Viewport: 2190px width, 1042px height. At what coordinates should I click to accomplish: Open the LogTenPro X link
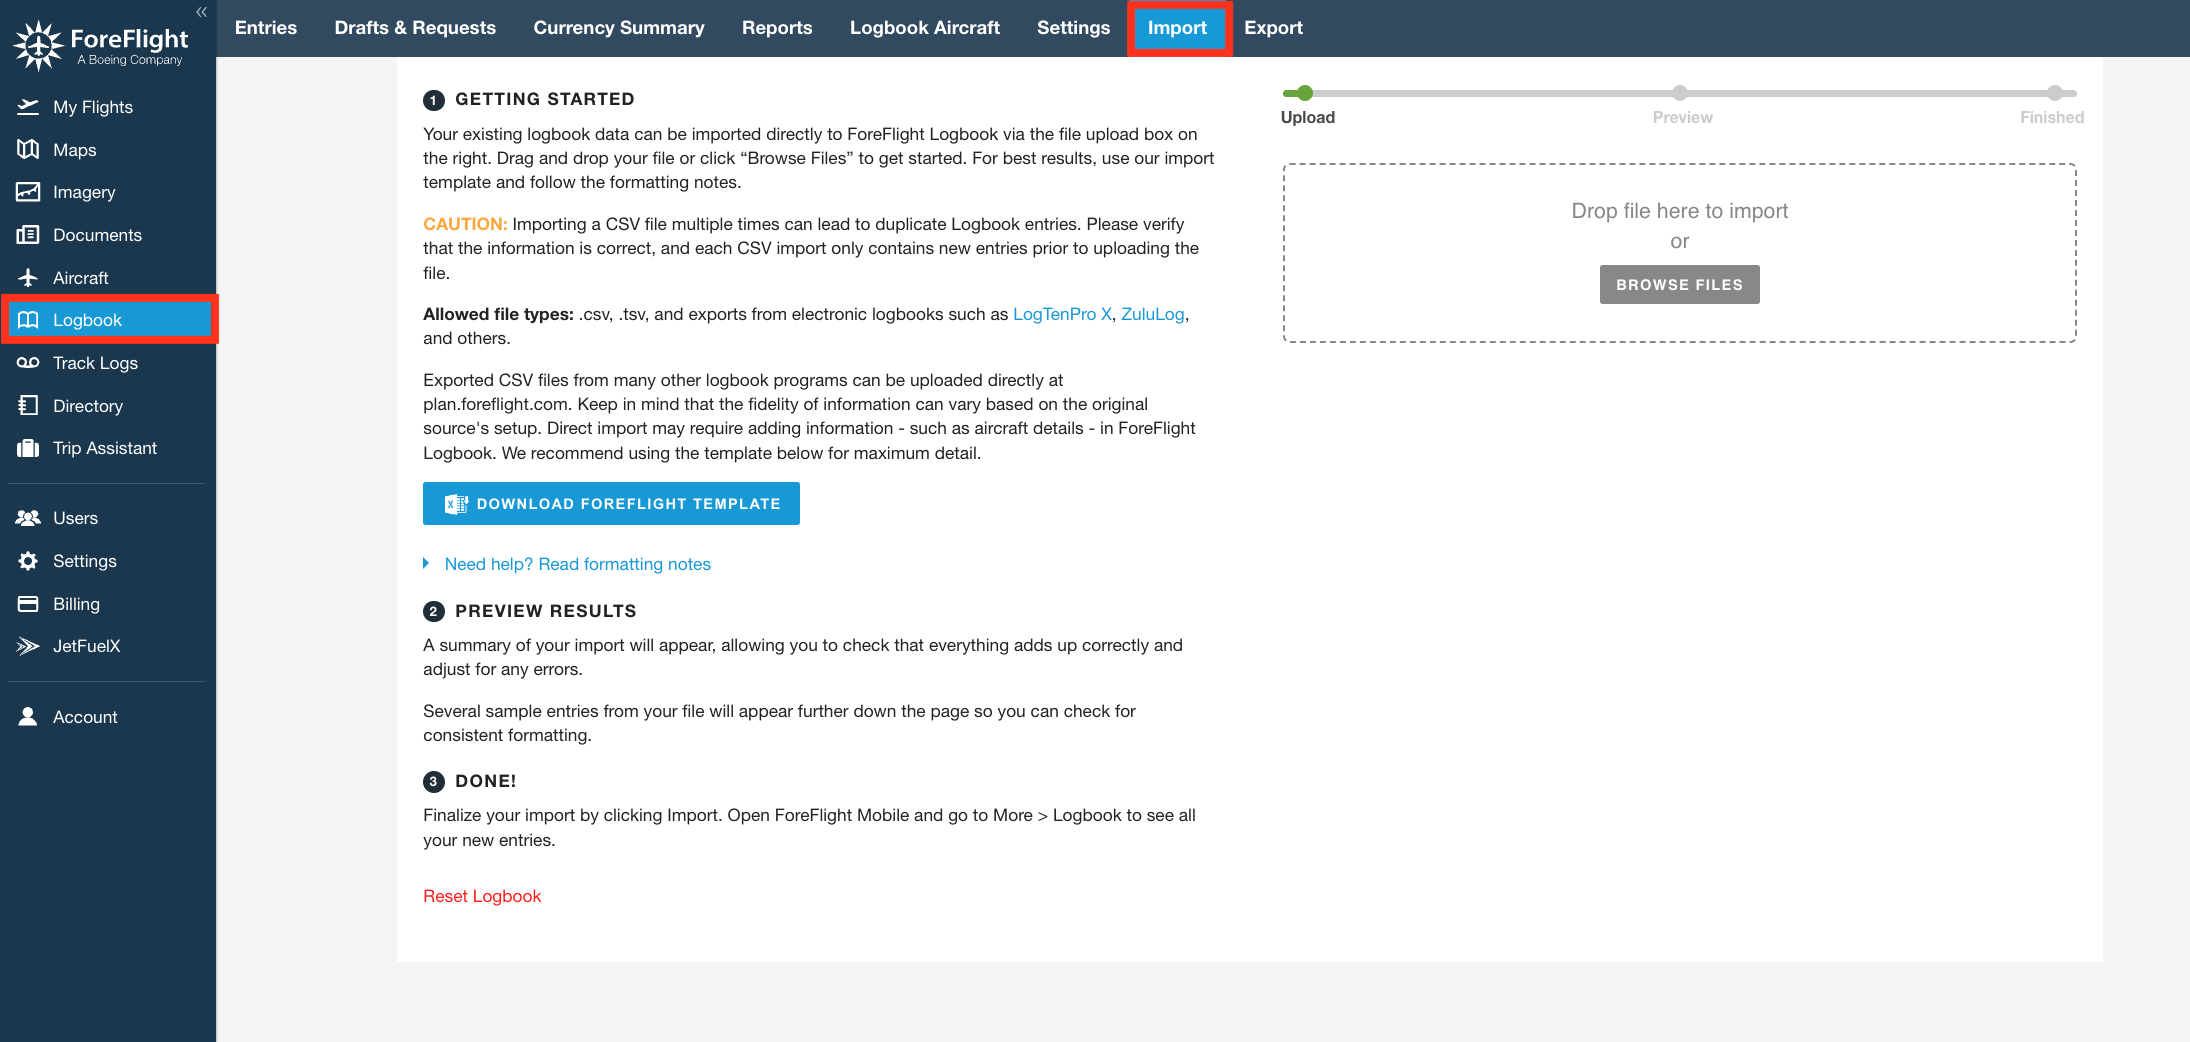tap(1062, 314)
